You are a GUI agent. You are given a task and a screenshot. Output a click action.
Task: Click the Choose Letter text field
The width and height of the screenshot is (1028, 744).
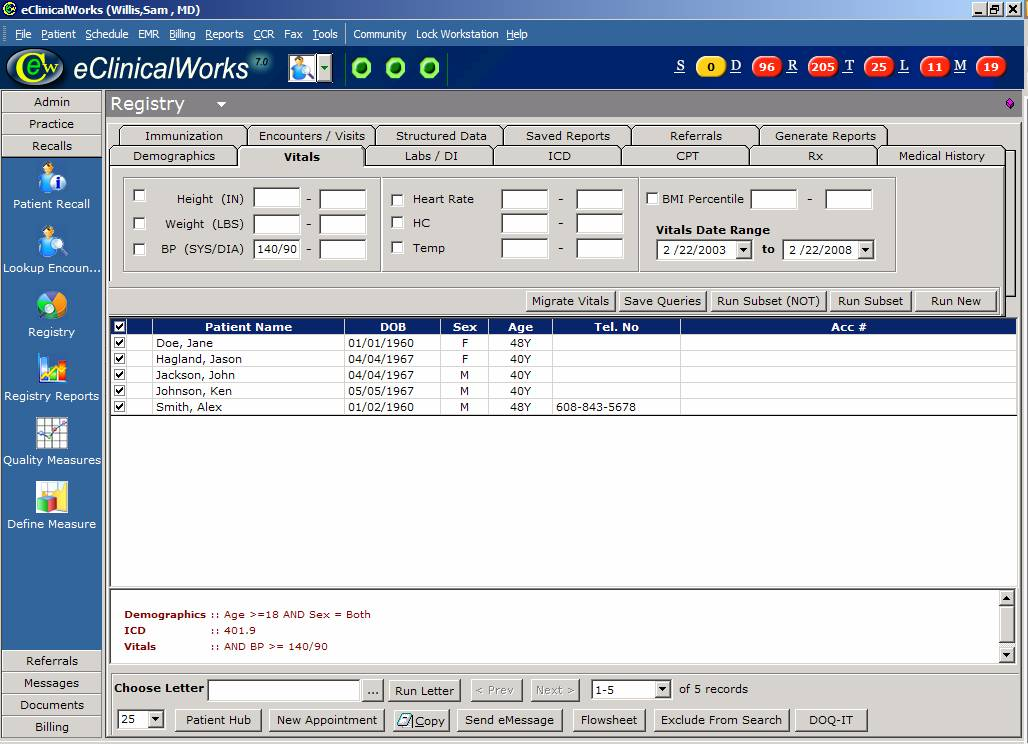tap(284, 690)
